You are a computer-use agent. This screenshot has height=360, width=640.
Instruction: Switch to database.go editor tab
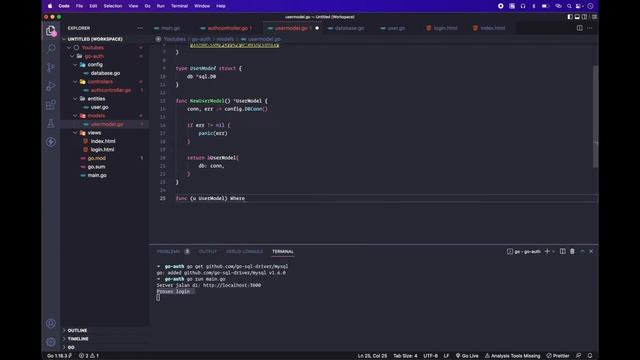click(x=349, y=28)
